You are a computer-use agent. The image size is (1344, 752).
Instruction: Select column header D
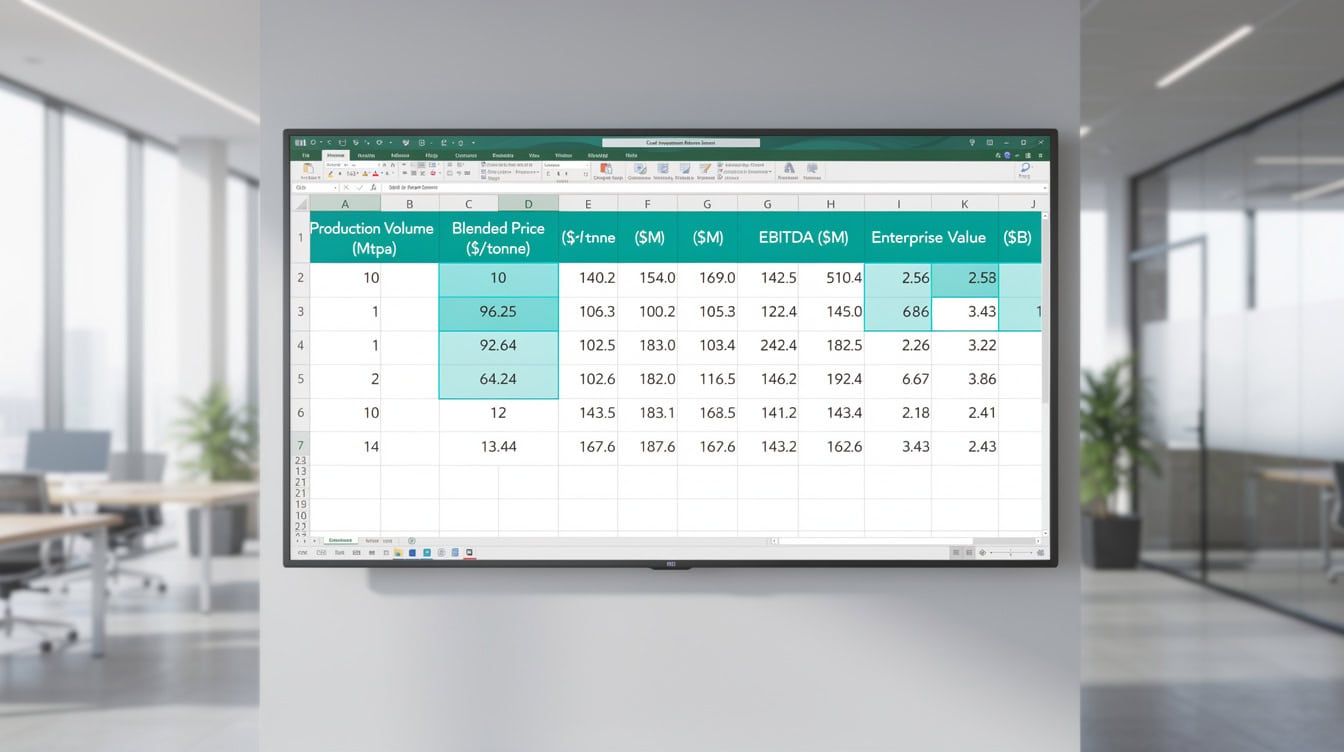[x=528, y=203]
